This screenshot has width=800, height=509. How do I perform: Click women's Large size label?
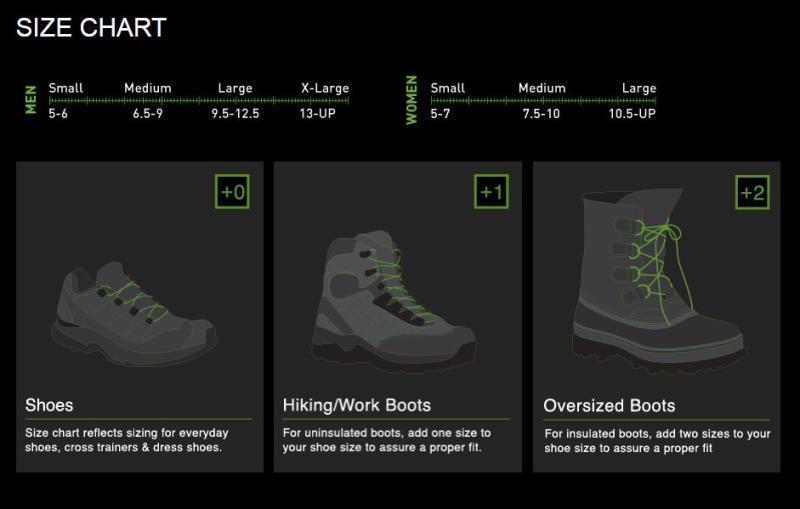click(x=639, y=88)
